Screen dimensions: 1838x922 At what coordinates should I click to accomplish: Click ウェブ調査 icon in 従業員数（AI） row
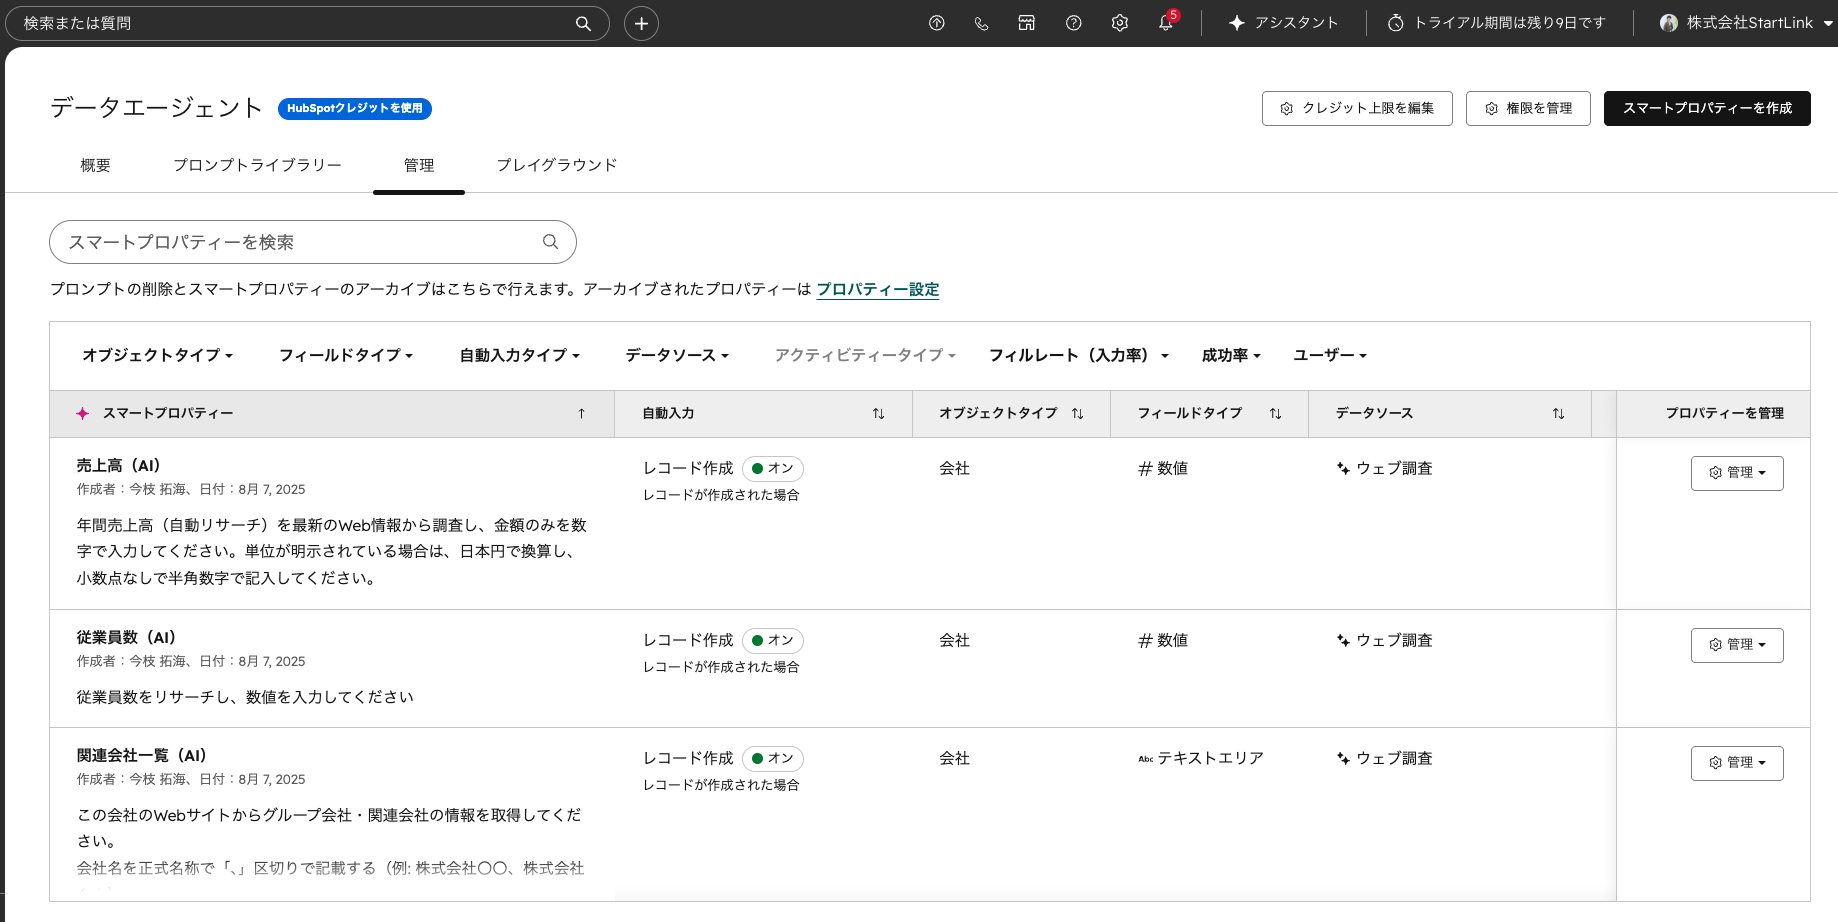coord(1343,640)
